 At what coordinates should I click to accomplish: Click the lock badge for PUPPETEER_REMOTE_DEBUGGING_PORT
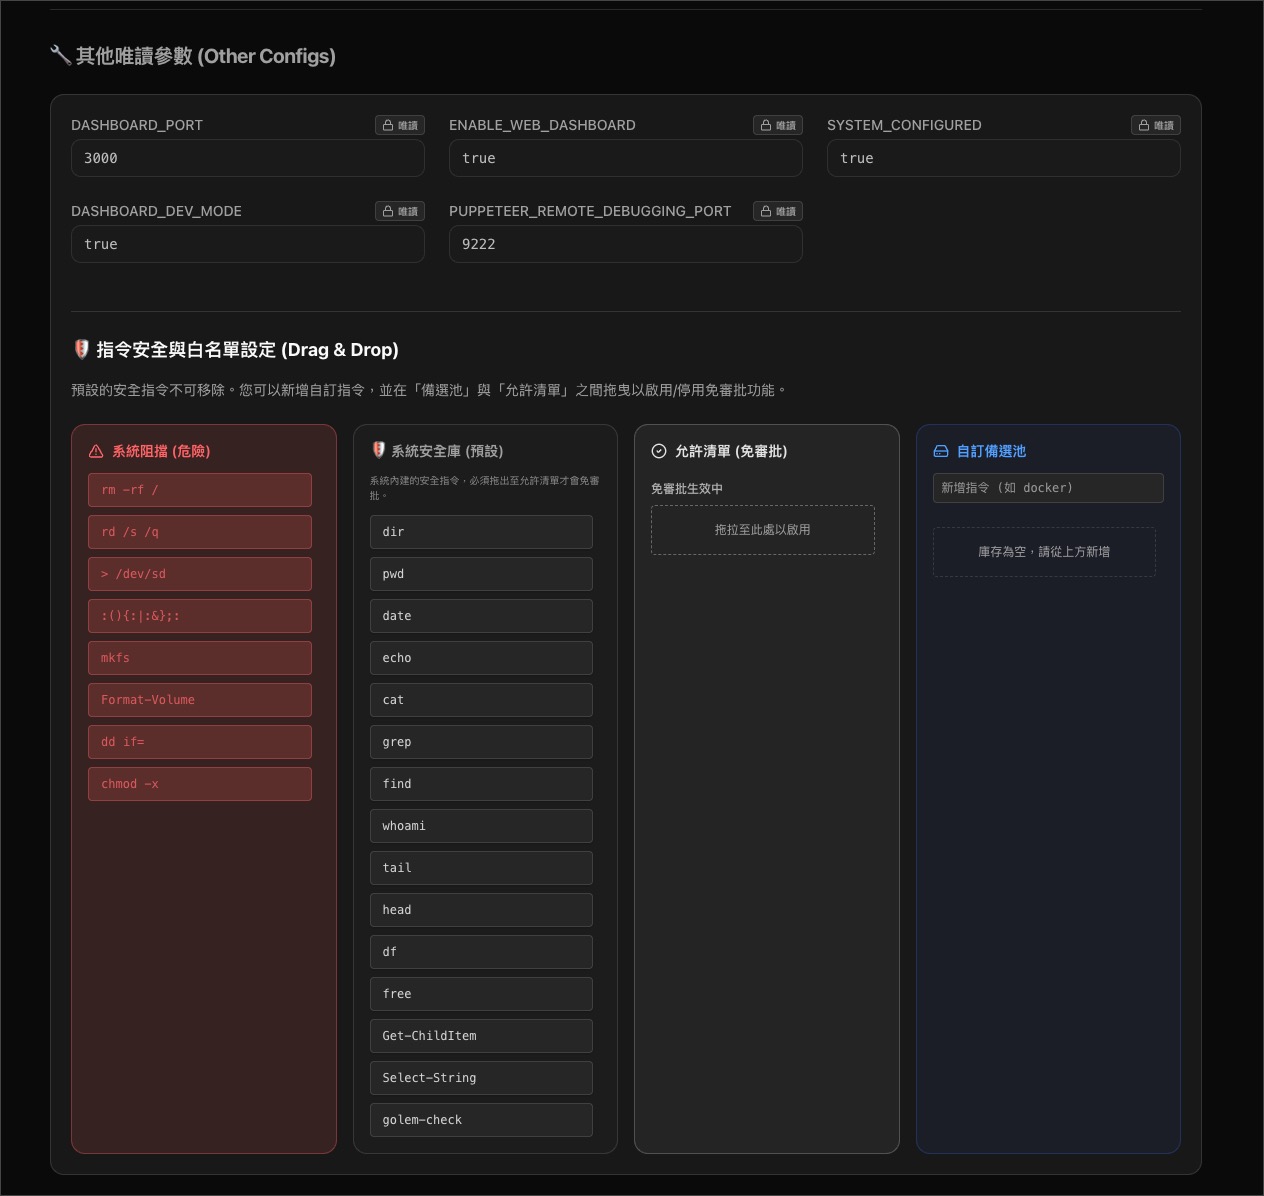pyautogui.click(x=778, y=211)
